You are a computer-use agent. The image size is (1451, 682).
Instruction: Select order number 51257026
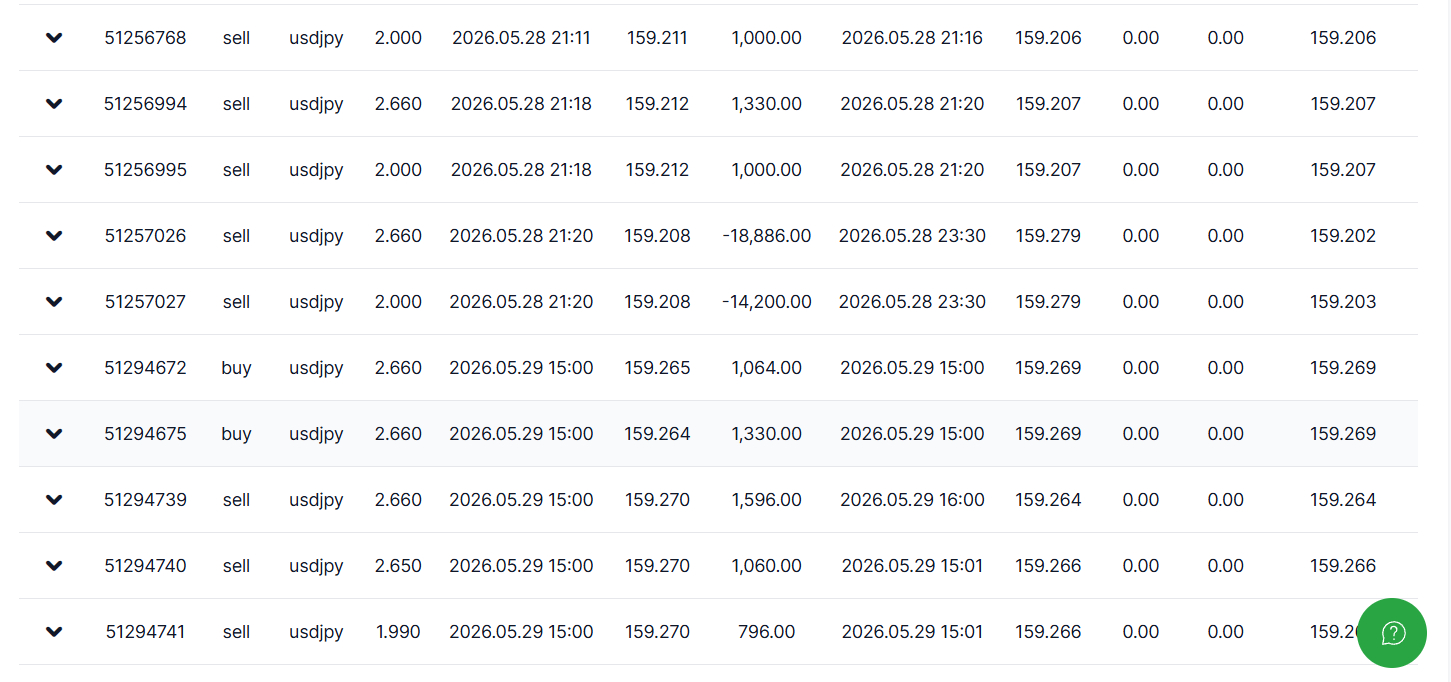[x=145, y=236]
